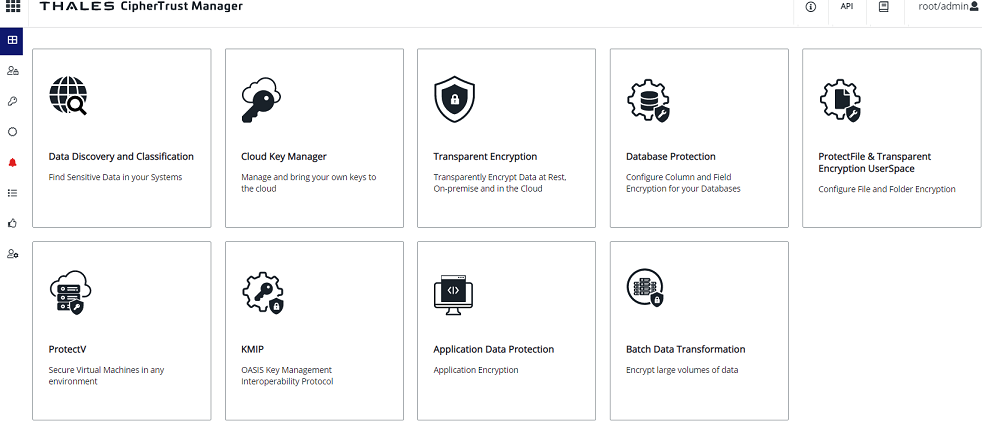Open the list records sidebar icon

coord(12,192)
